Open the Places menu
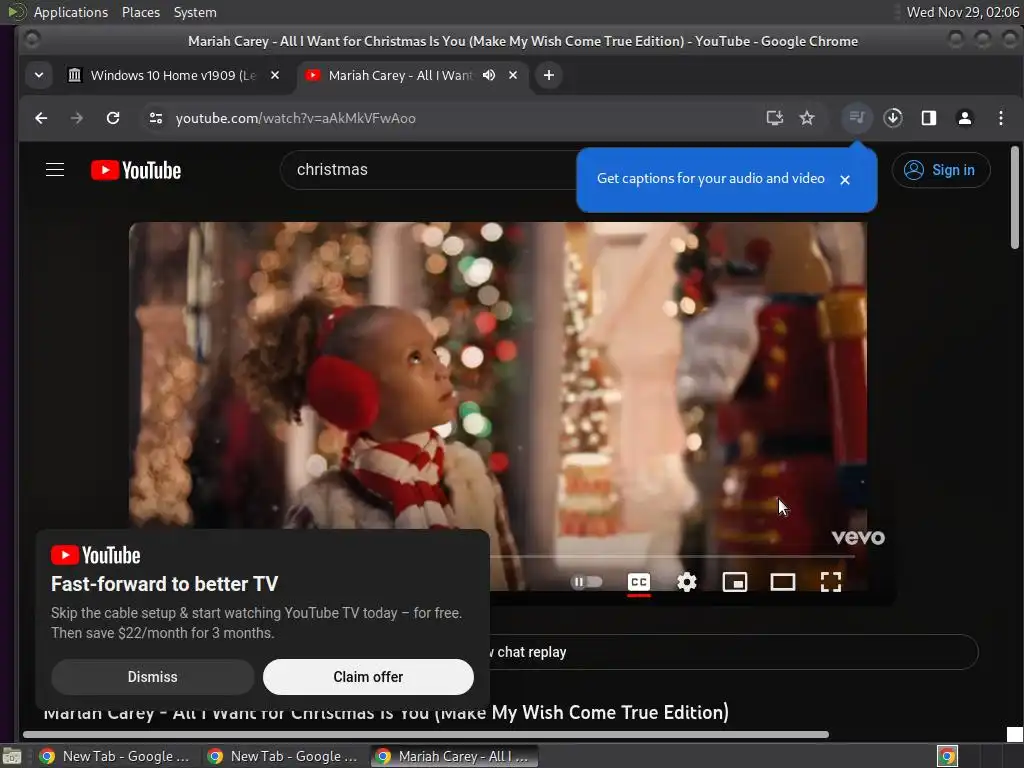 [141, 12]
